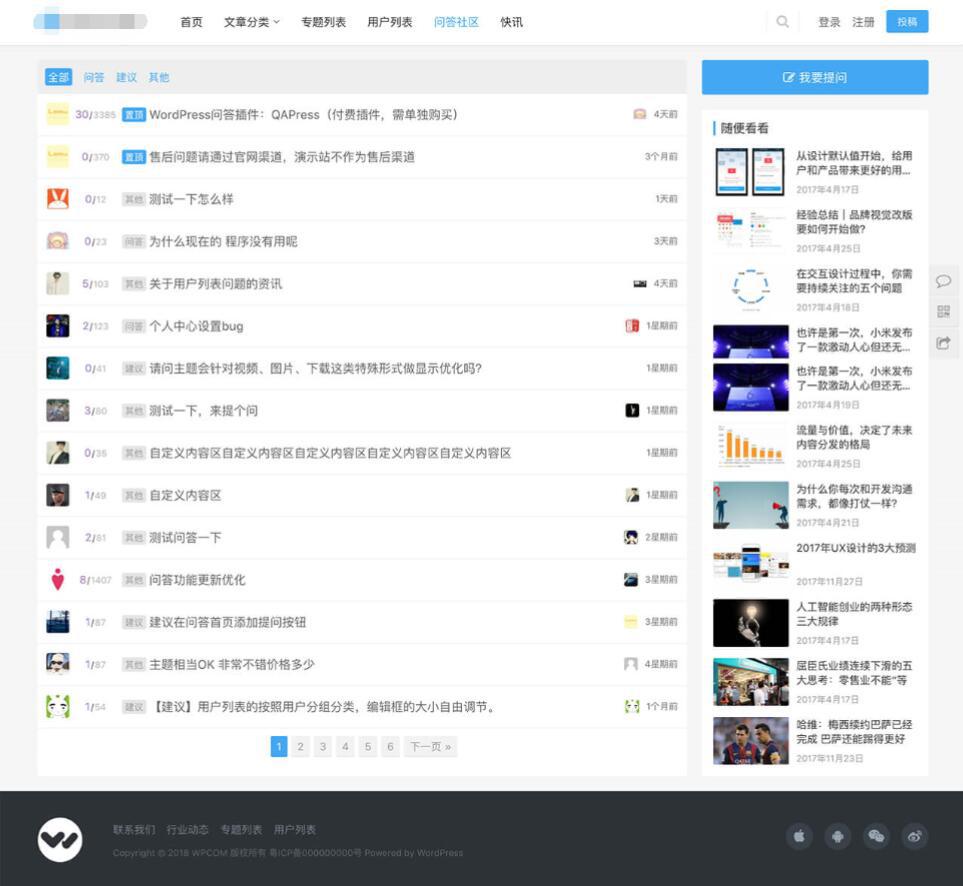963x886 pixels.
Task: Click footer link 行业动态
Action: [x=187, y=830]
